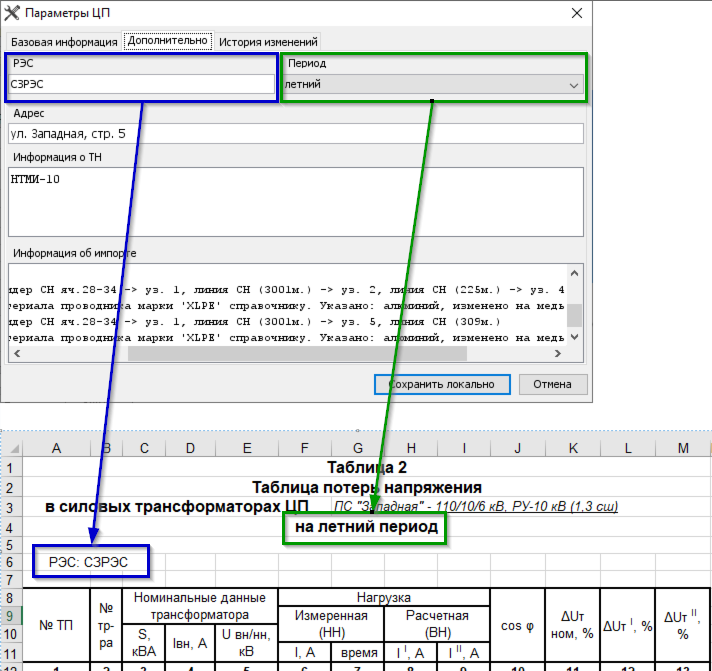The height and width of the screenshot is (671, 712).
Task: Select spreadsheet column L header
Action: coord(628,448)
